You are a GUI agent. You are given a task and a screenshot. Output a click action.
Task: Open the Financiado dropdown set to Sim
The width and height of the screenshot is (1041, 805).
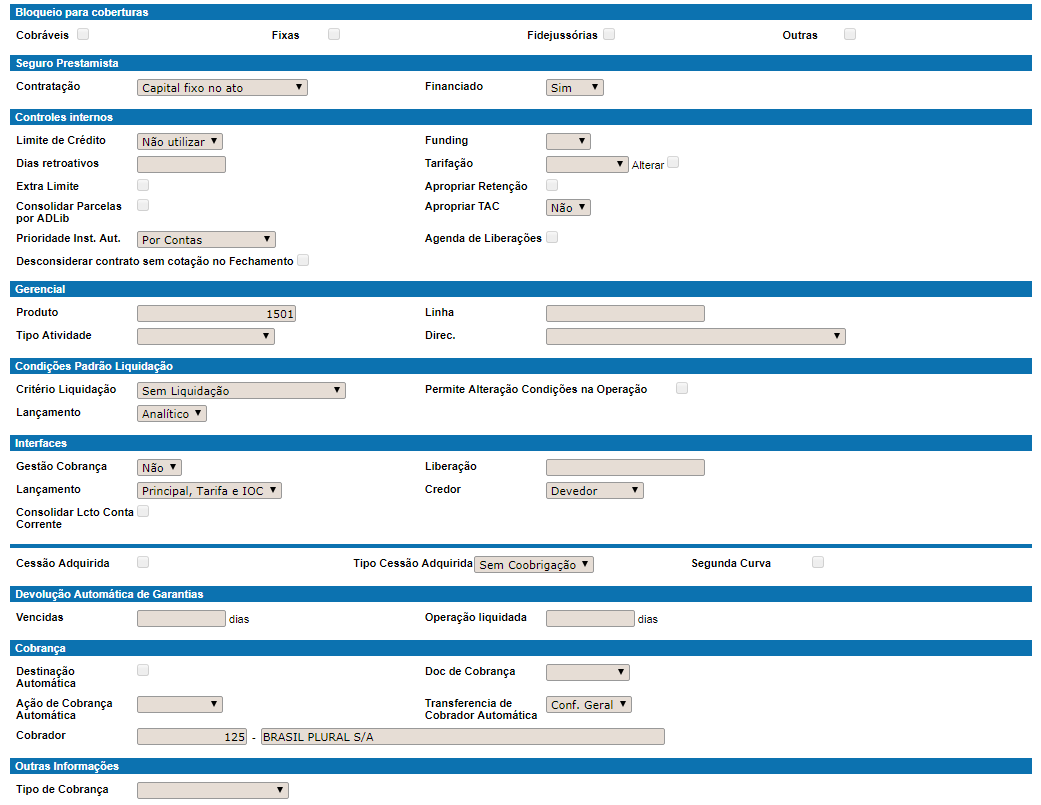(x=575, y=88)
